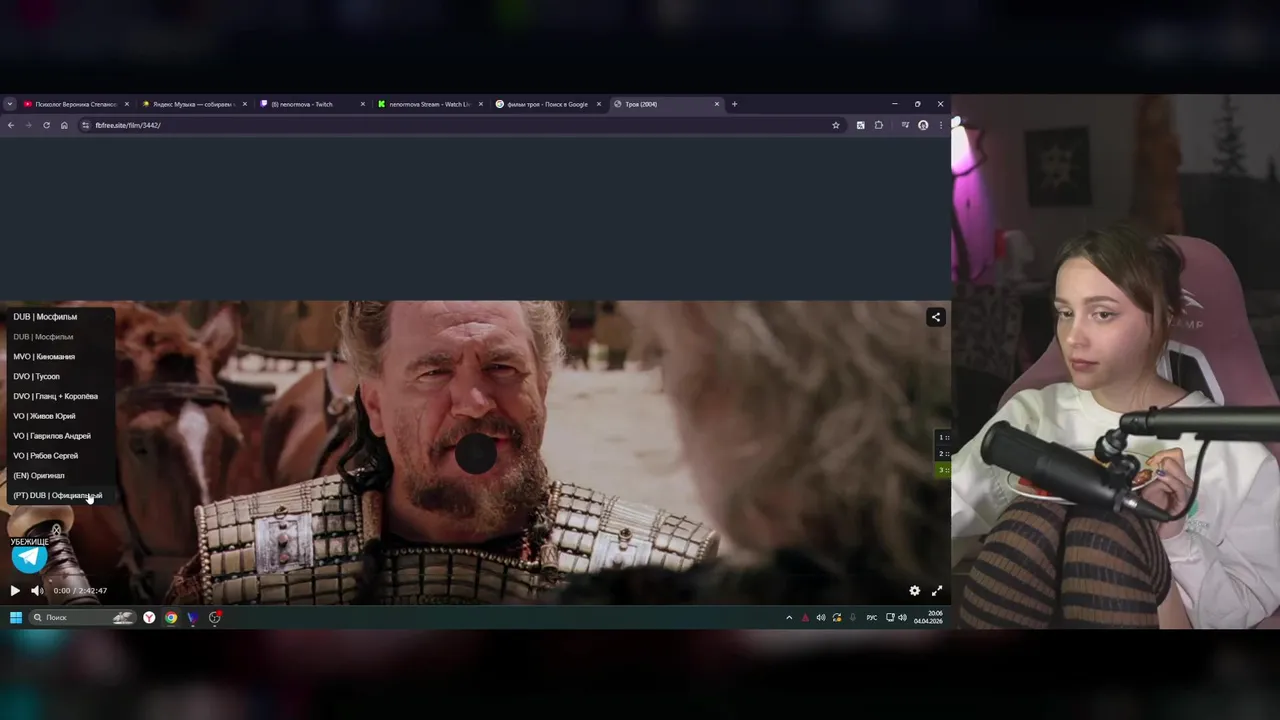Select source 2 on player edge
Image resolution: width=1280 pixels, height=720 pixels.
[x=943, y=454]
